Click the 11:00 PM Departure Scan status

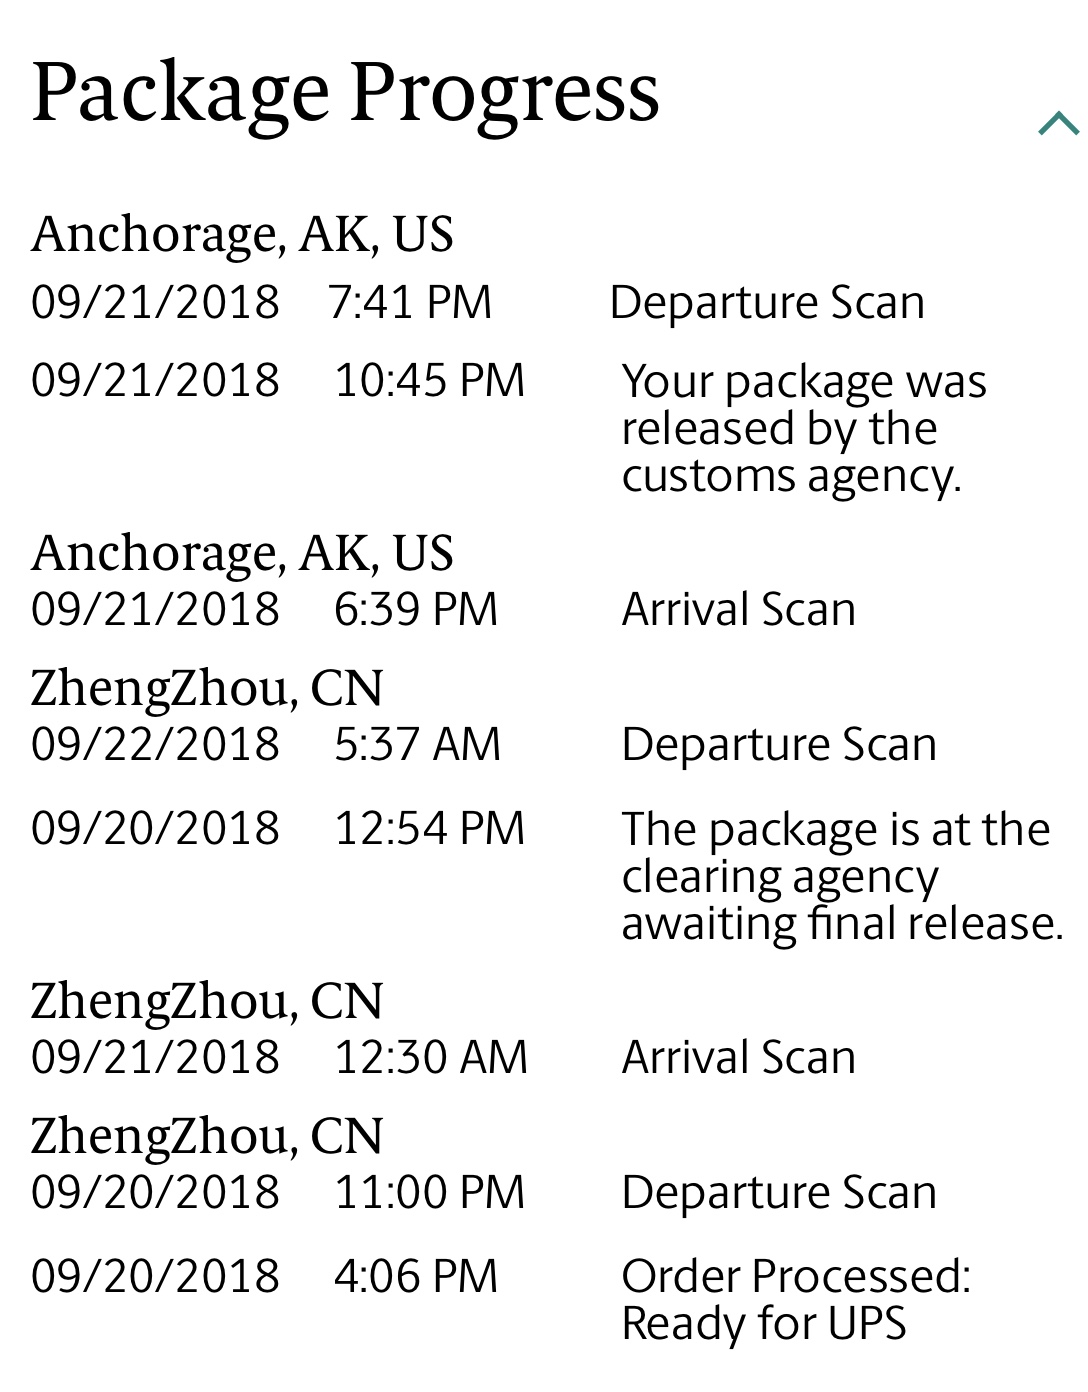coord(778,1192)
